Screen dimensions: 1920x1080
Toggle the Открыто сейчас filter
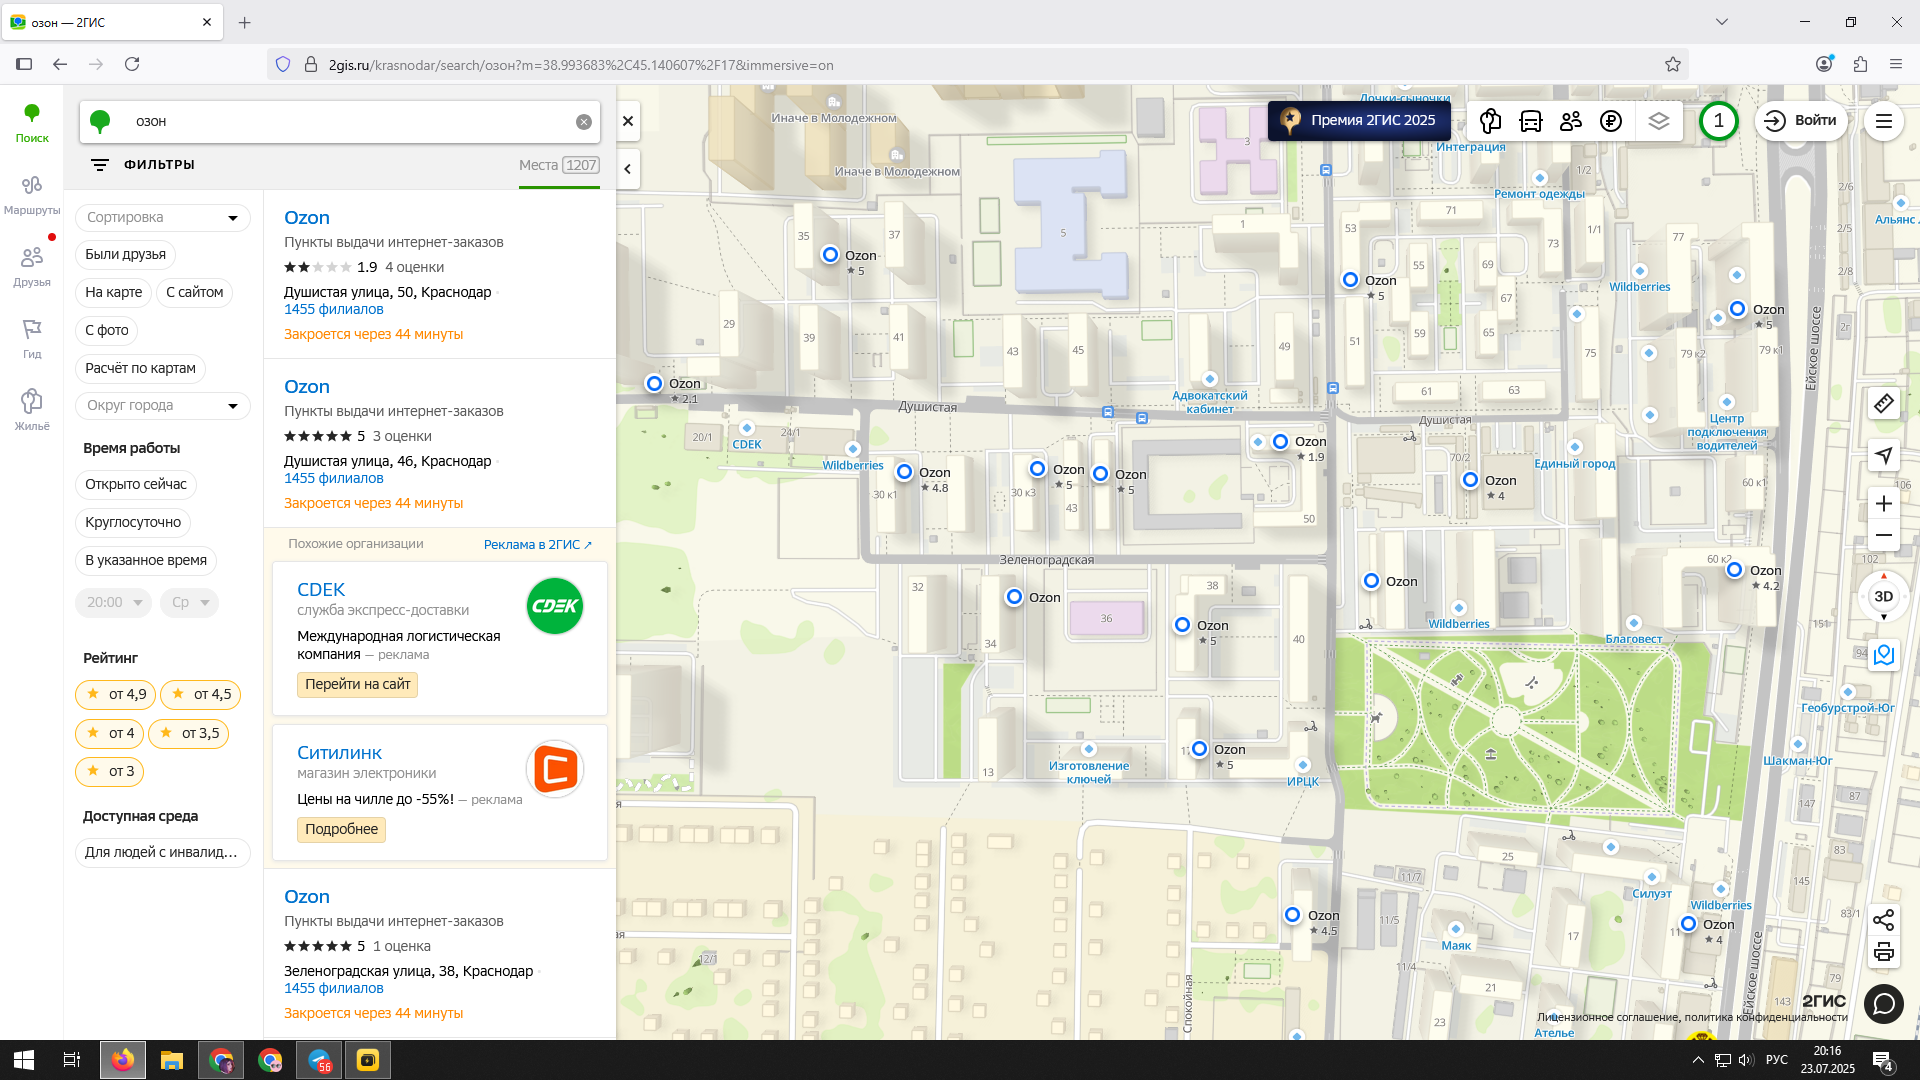tap(136, 484)
